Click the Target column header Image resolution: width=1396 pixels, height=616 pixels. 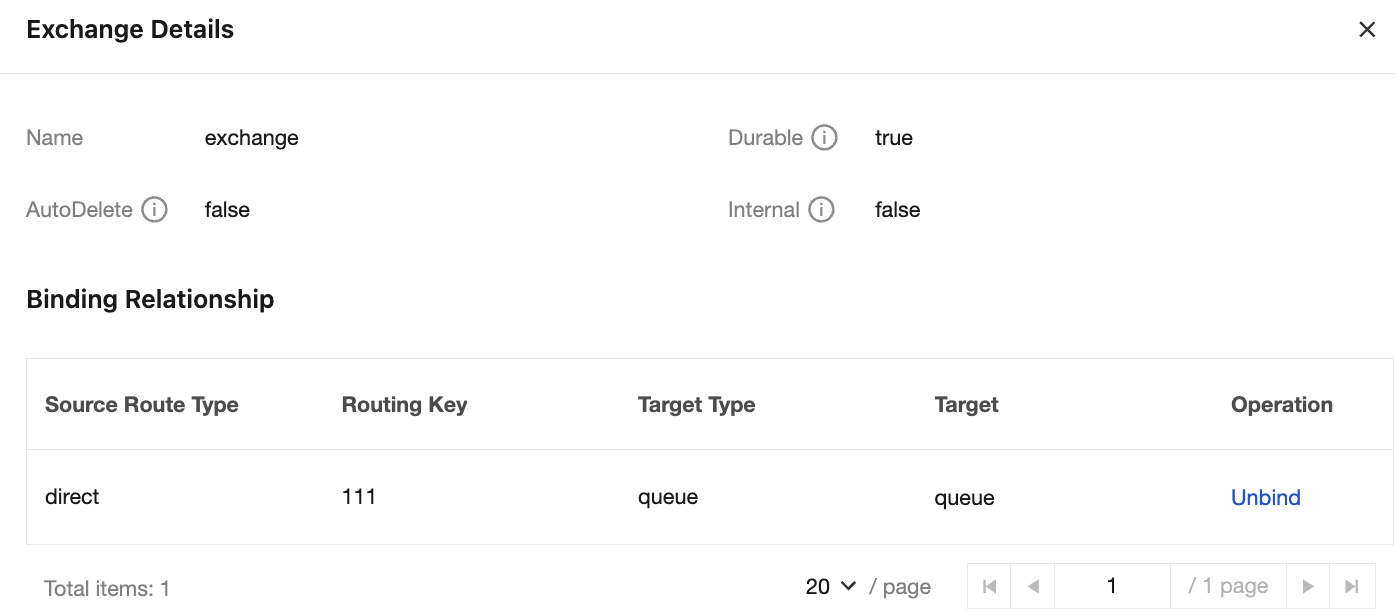coord(966,405)
